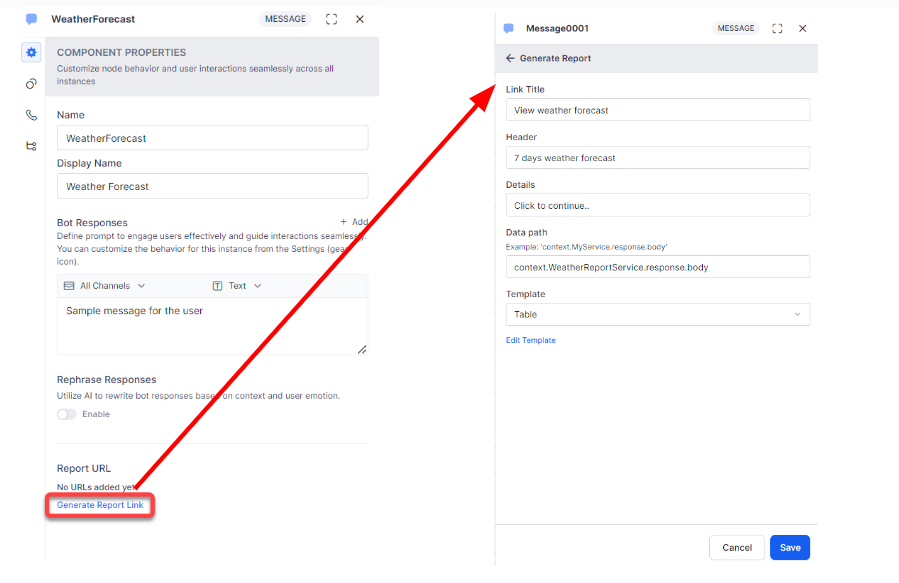The width and height of the screenshot is (899, 583).
Task: Open the All Channels dropdown
Action: tap(105, 286)
